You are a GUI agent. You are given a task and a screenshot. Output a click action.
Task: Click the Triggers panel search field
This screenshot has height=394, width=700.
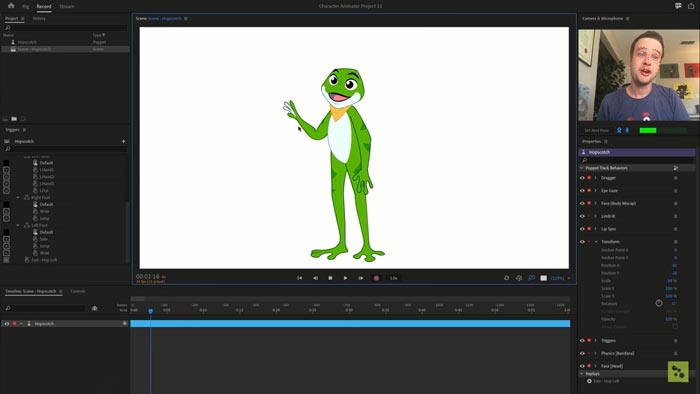click(x=65, y=149)
